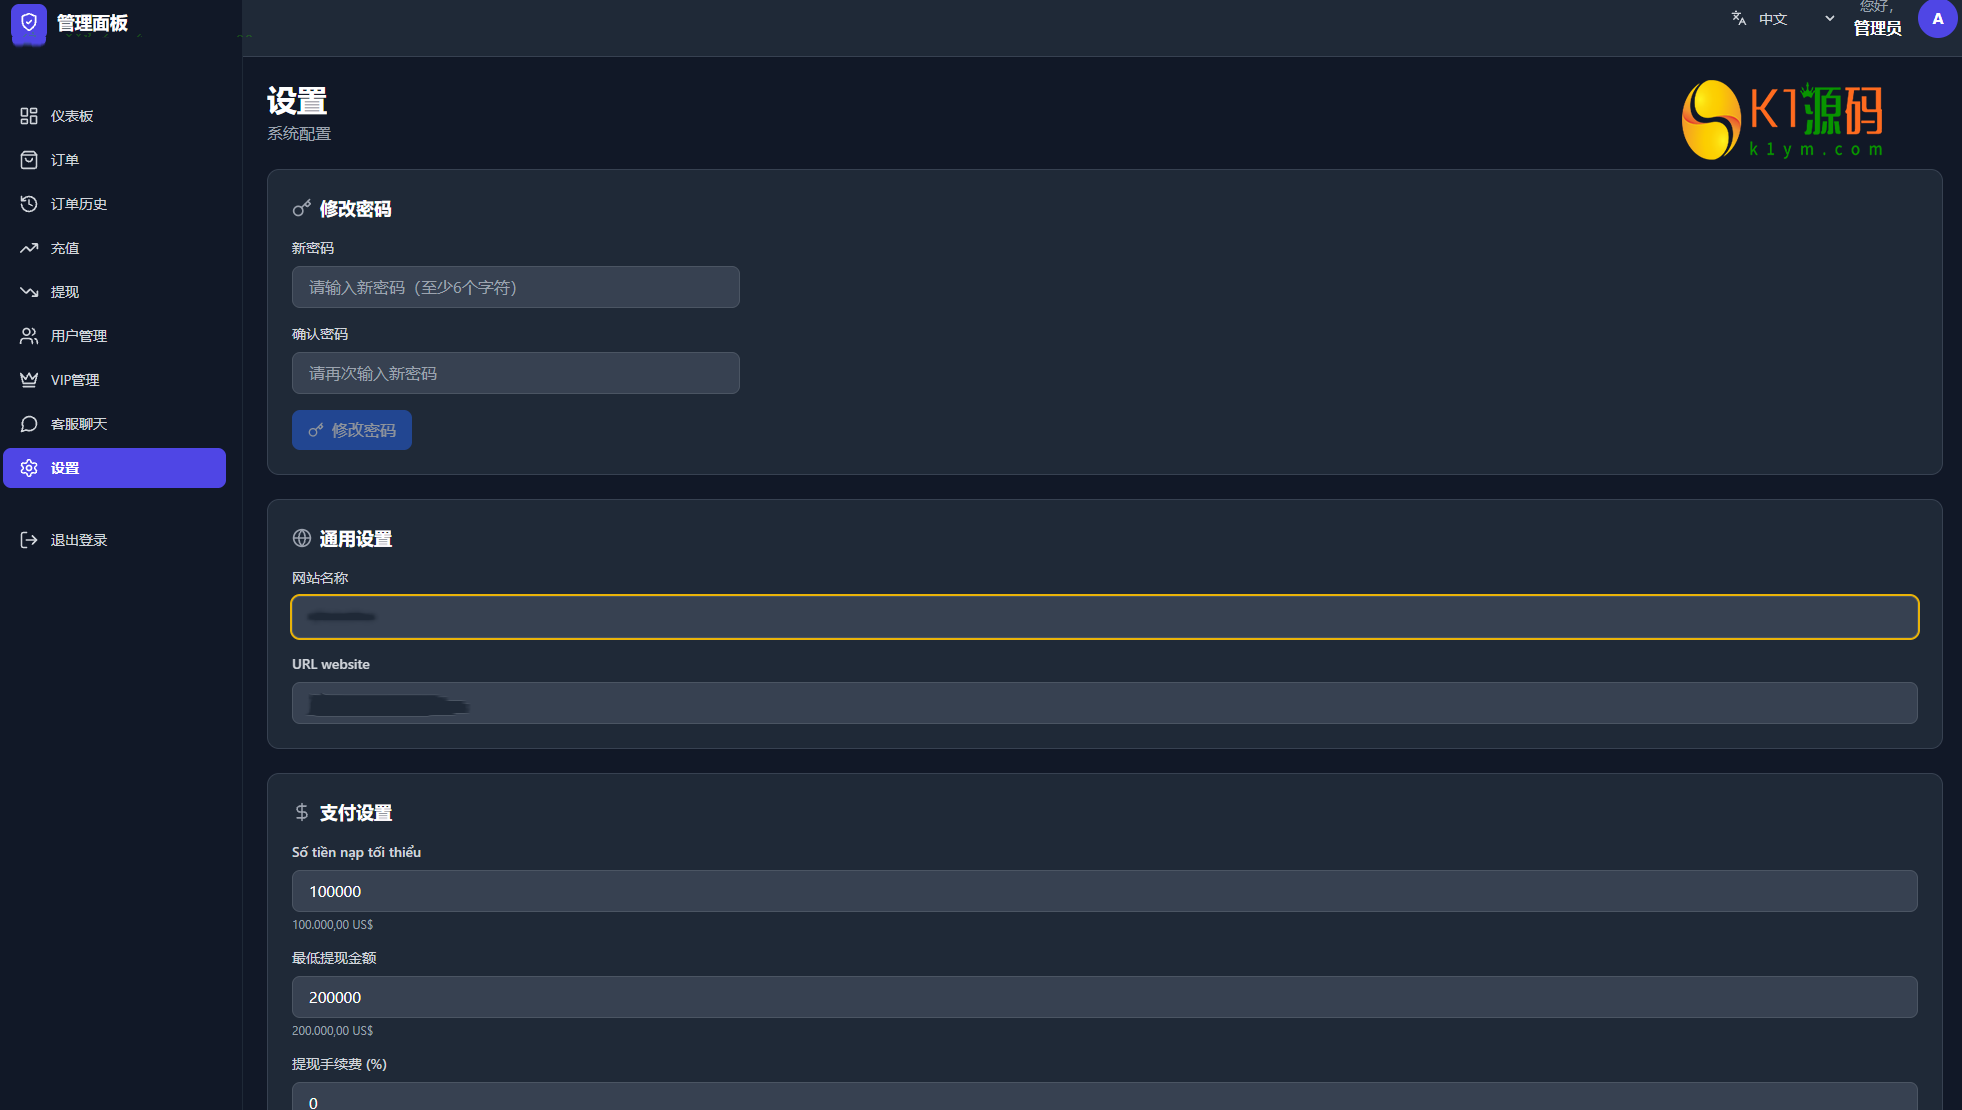1962x1110 pixels.
Task: Click the 订单 shopping bag icon
Action: (29, 160)
